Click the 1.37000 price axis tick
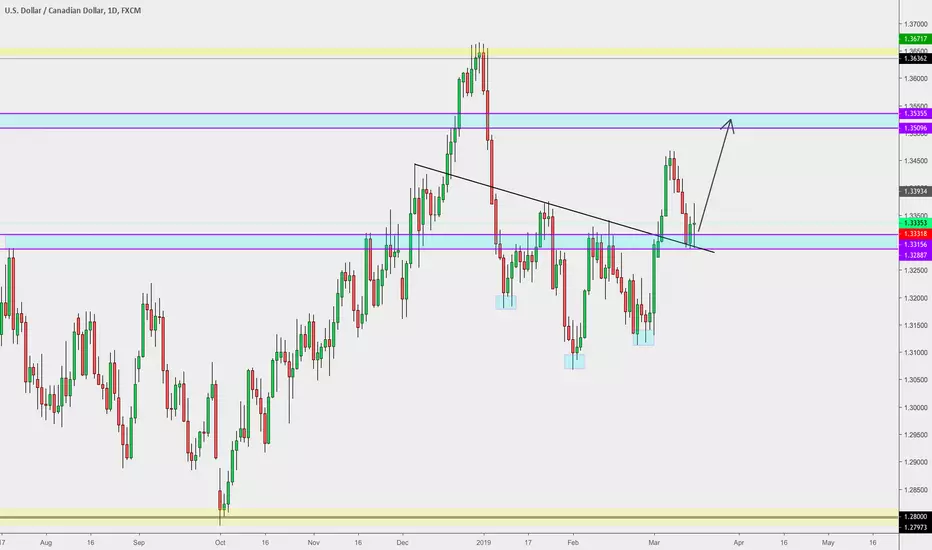Viewport: 932px width, 550px height. [915, 24]
